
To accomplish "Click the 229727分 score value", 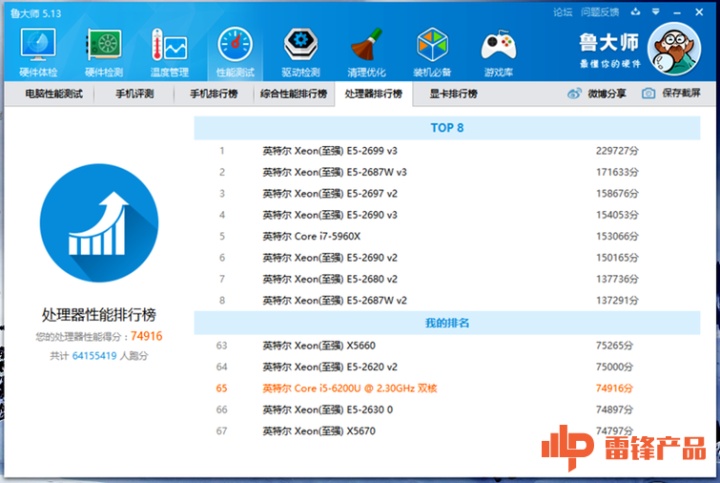I will tap(617, 151).
